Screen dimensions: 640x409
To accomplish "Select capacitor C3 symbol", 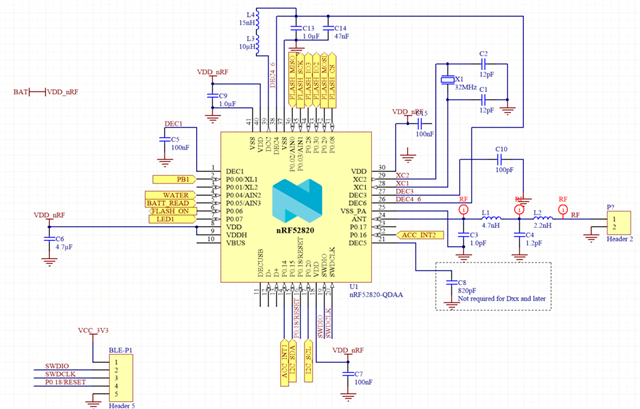I will [x=463, y=235].
